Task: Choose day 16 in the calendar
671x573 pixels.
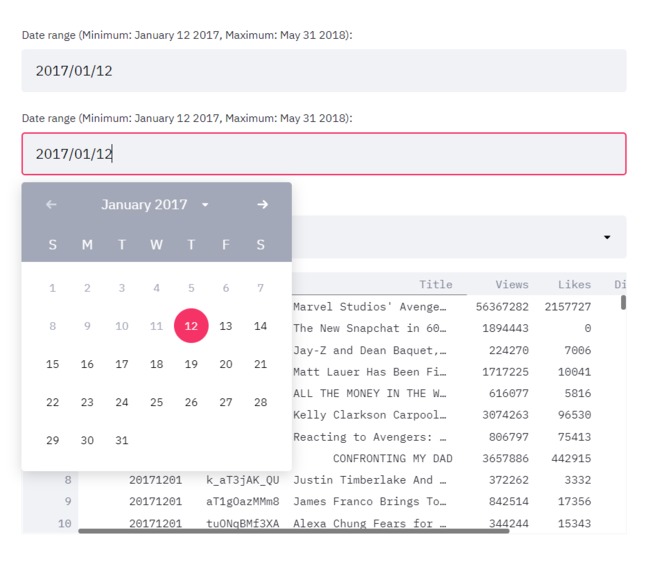Action: pos(87,364)
